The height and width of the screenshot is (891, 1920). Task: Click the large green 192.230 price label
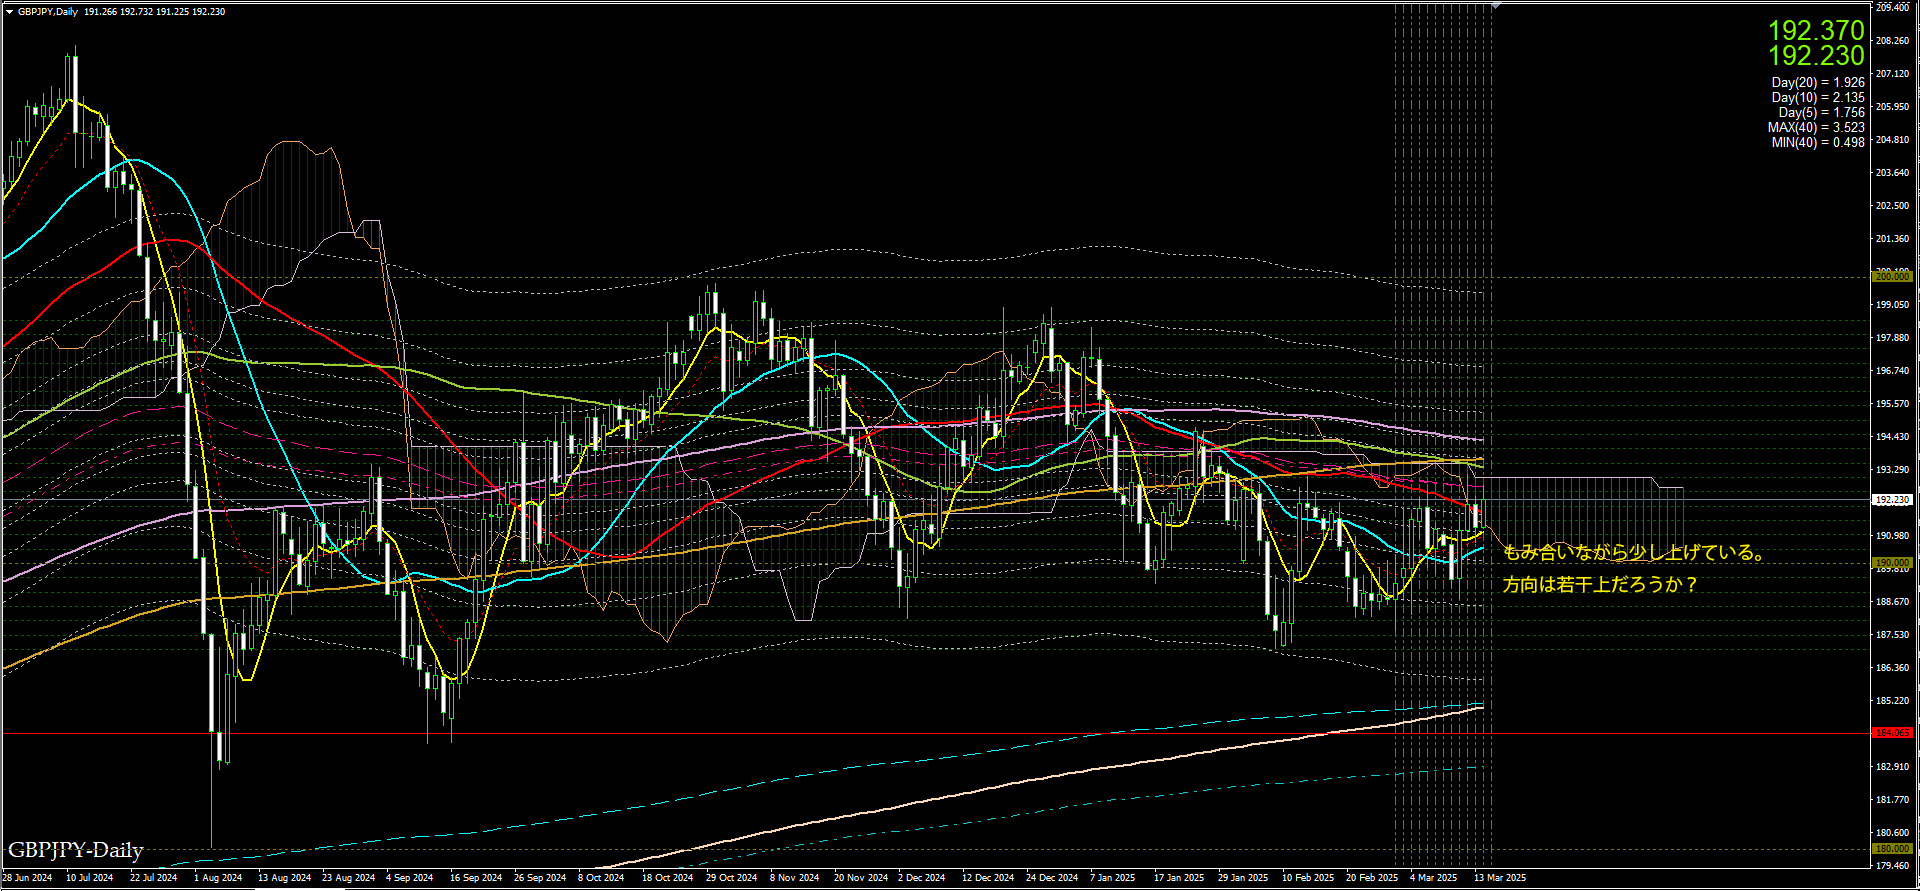tap(1816, 56)
